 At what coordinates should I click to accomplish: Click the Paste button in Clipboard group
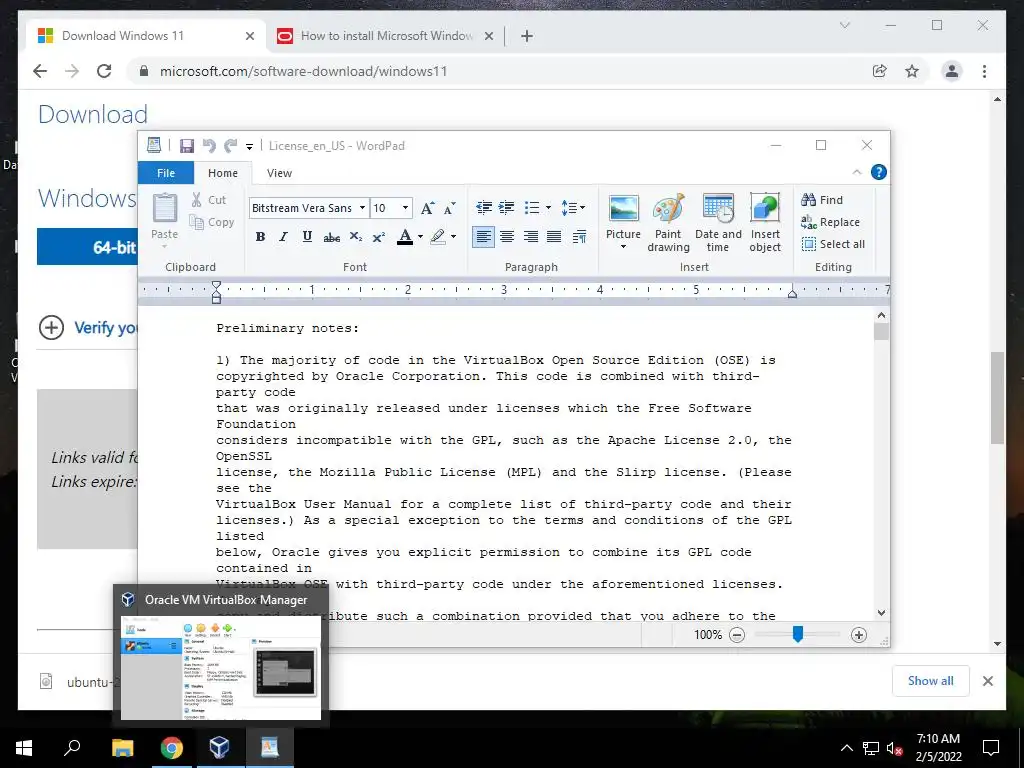click(165, 221)
